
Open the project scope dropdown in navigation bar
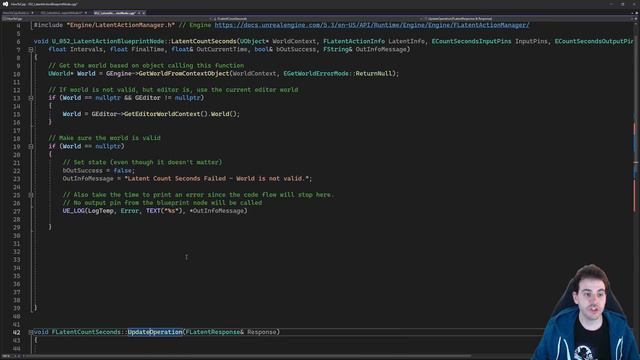[x=106, y=19]
